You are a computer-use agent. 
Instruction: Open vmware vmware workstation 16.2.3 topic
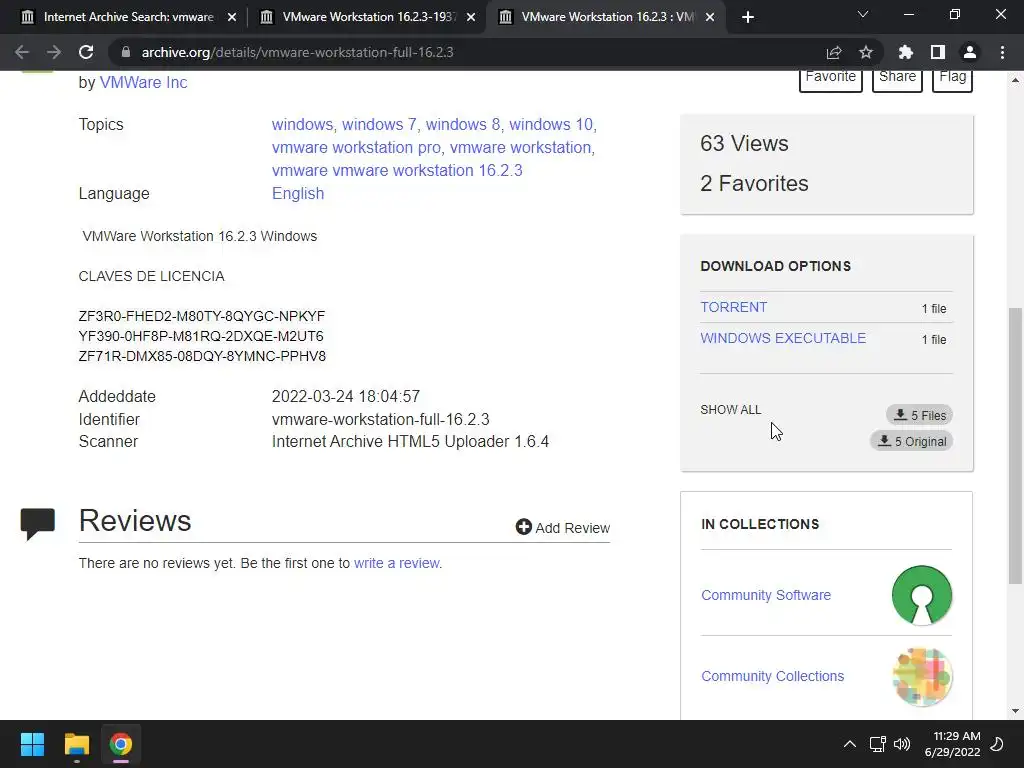(397, 170)
